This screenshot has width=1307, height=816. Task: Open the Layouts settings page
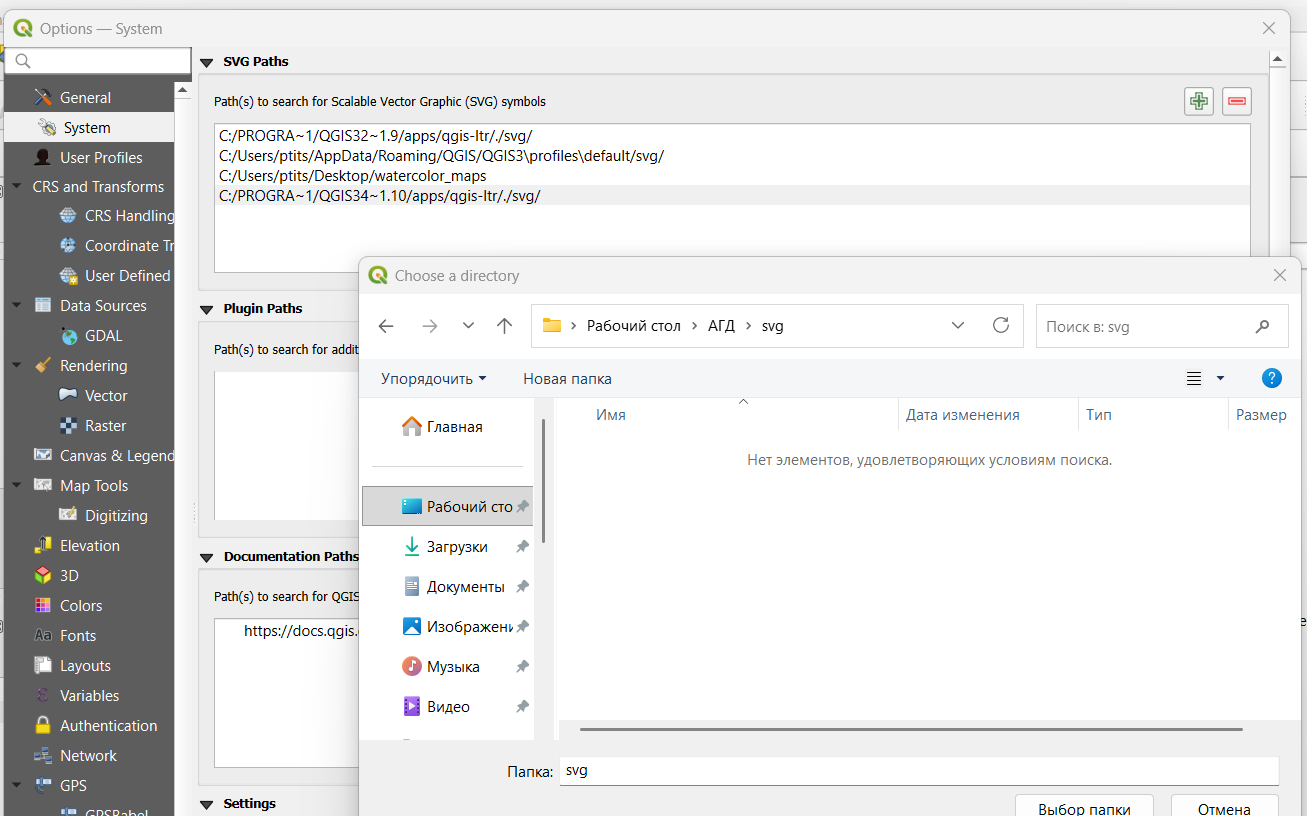88,665
